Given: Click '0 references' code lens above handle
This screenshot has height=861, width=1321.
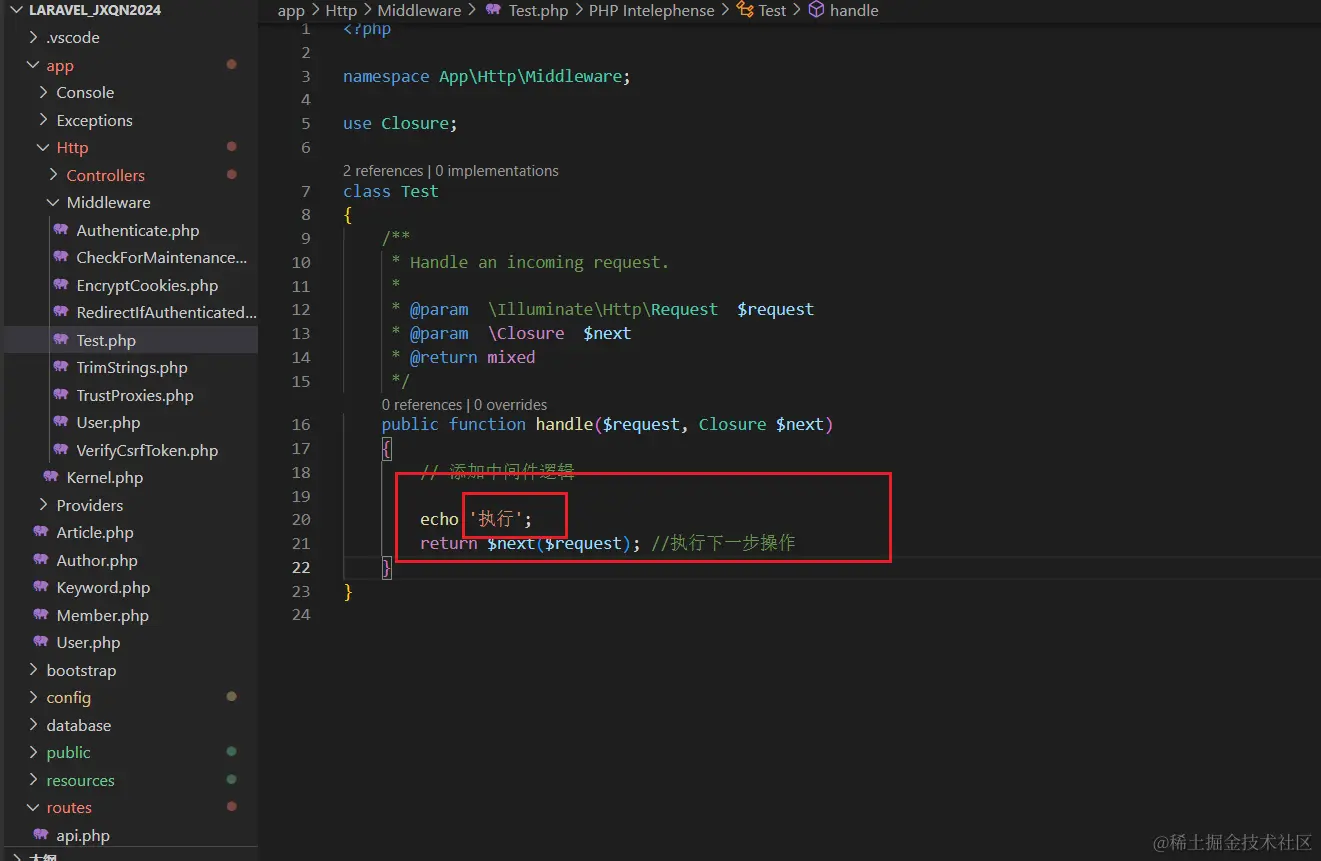Looking at the screenshot, I should click(422, 405).
